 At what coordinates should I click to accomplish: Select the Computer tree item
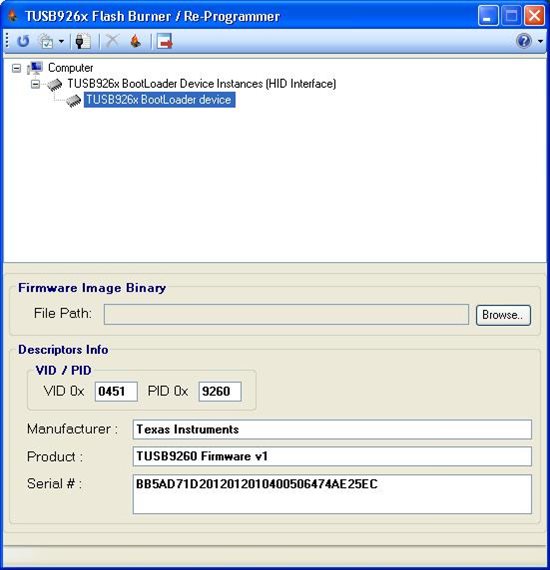[71, 68]
